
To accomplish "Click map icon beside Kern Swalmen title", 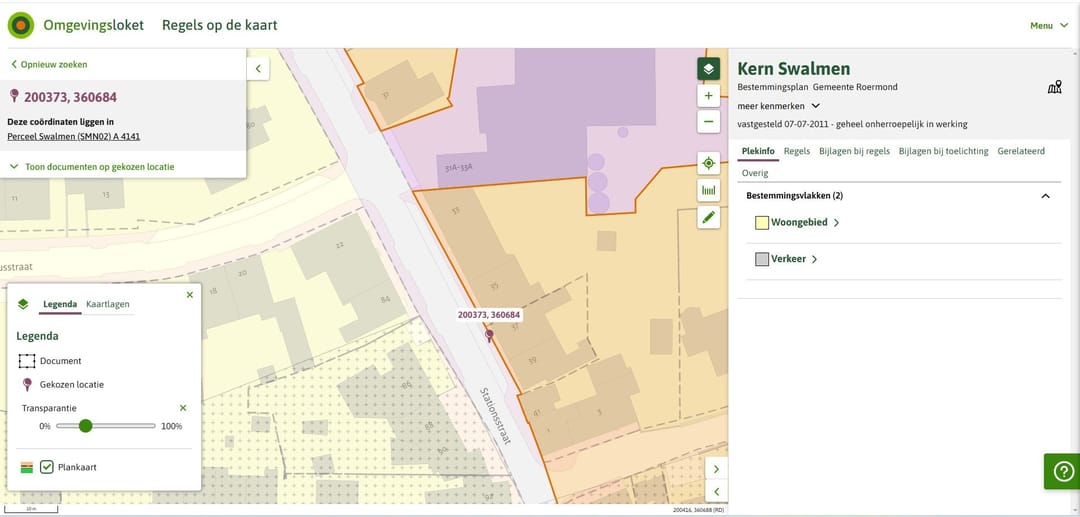I will tap(1054, 88).
